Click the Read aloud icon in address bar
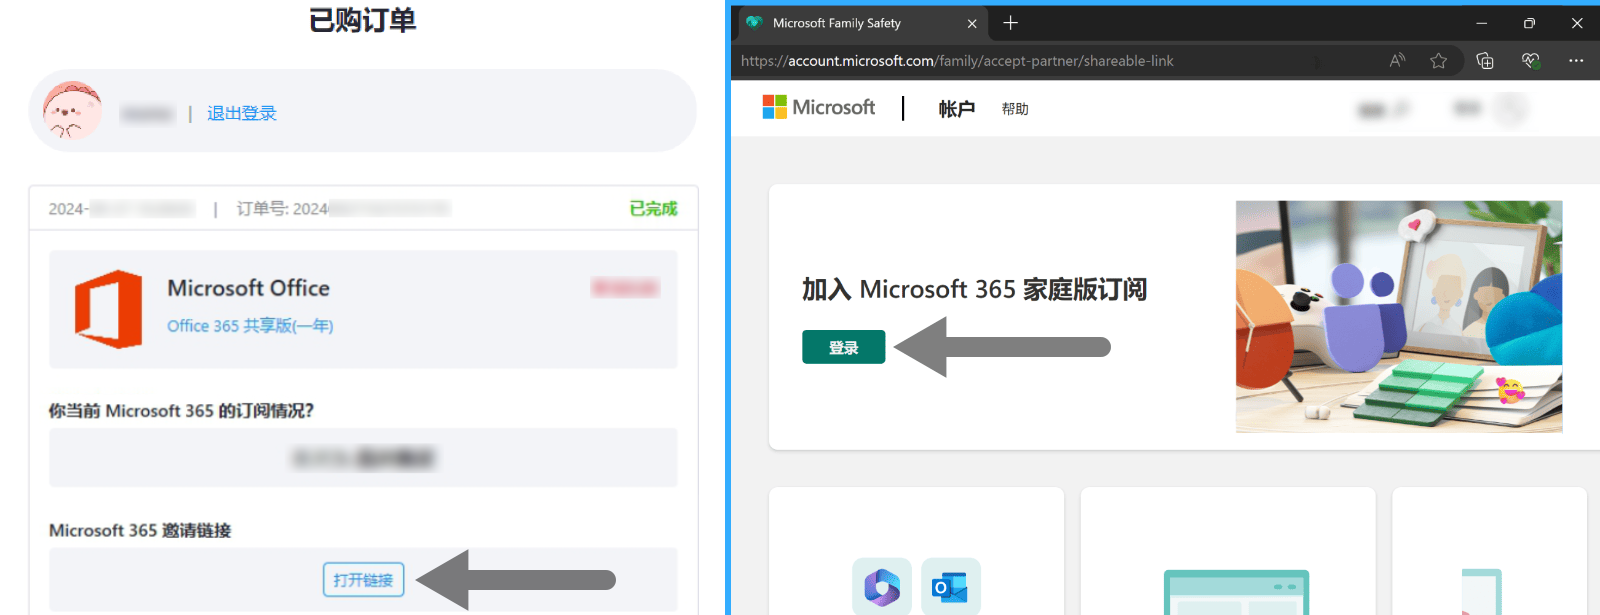The width and height of the screenshot is (1600, 615). [x=1397, y=61]
